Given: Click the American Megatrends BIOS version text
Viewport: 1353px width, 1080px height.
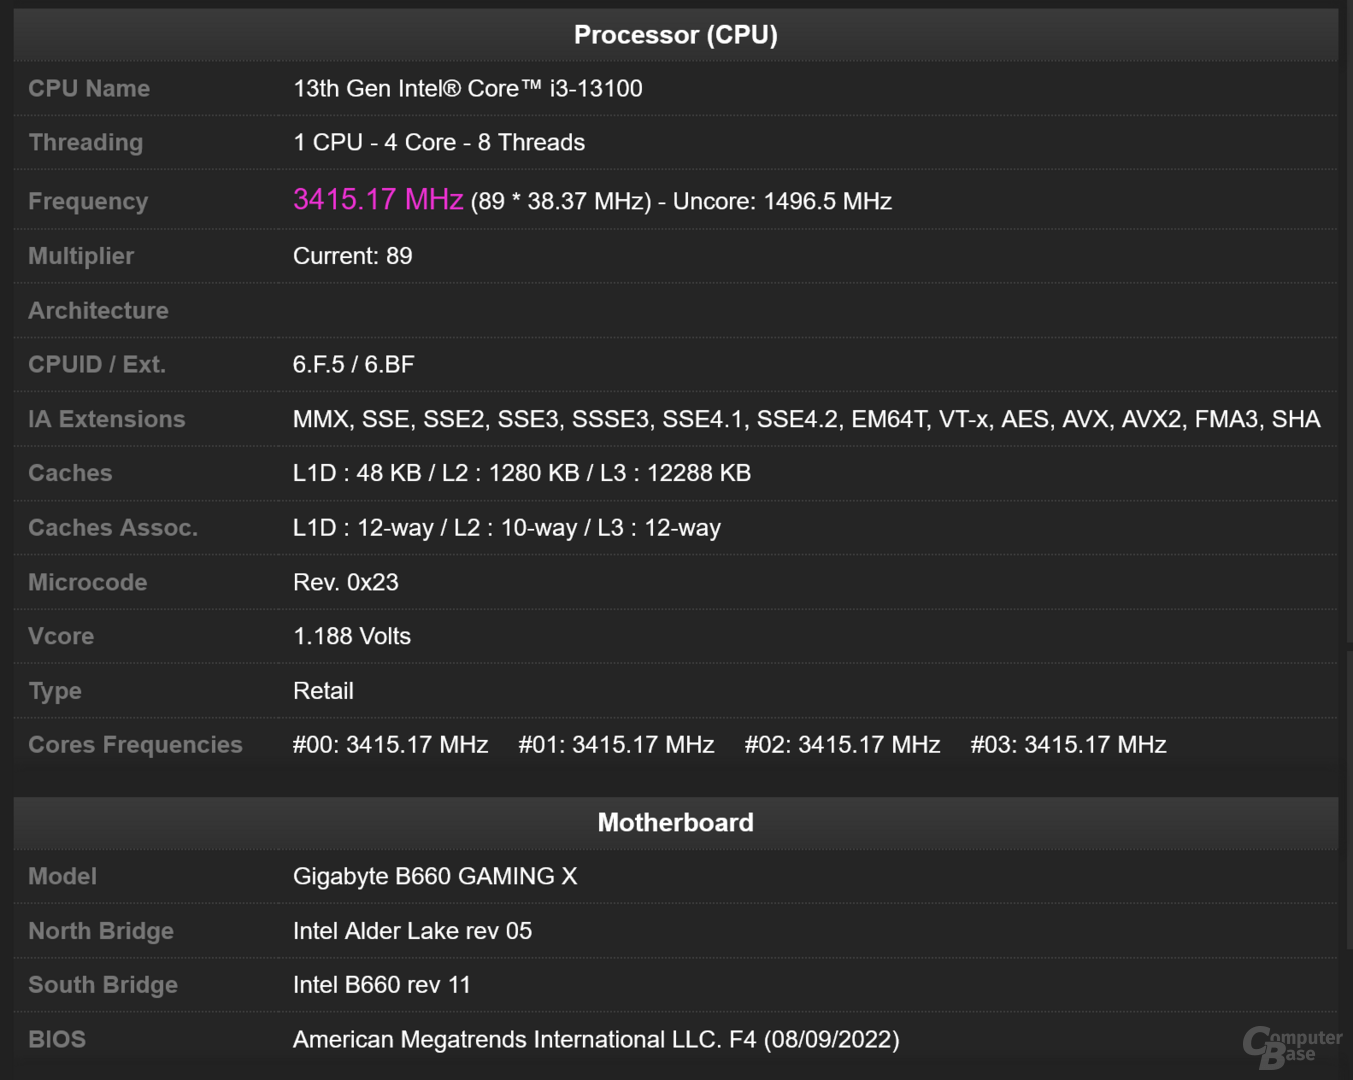Looking at the screenshot, I should click(x=595, y=1040).
